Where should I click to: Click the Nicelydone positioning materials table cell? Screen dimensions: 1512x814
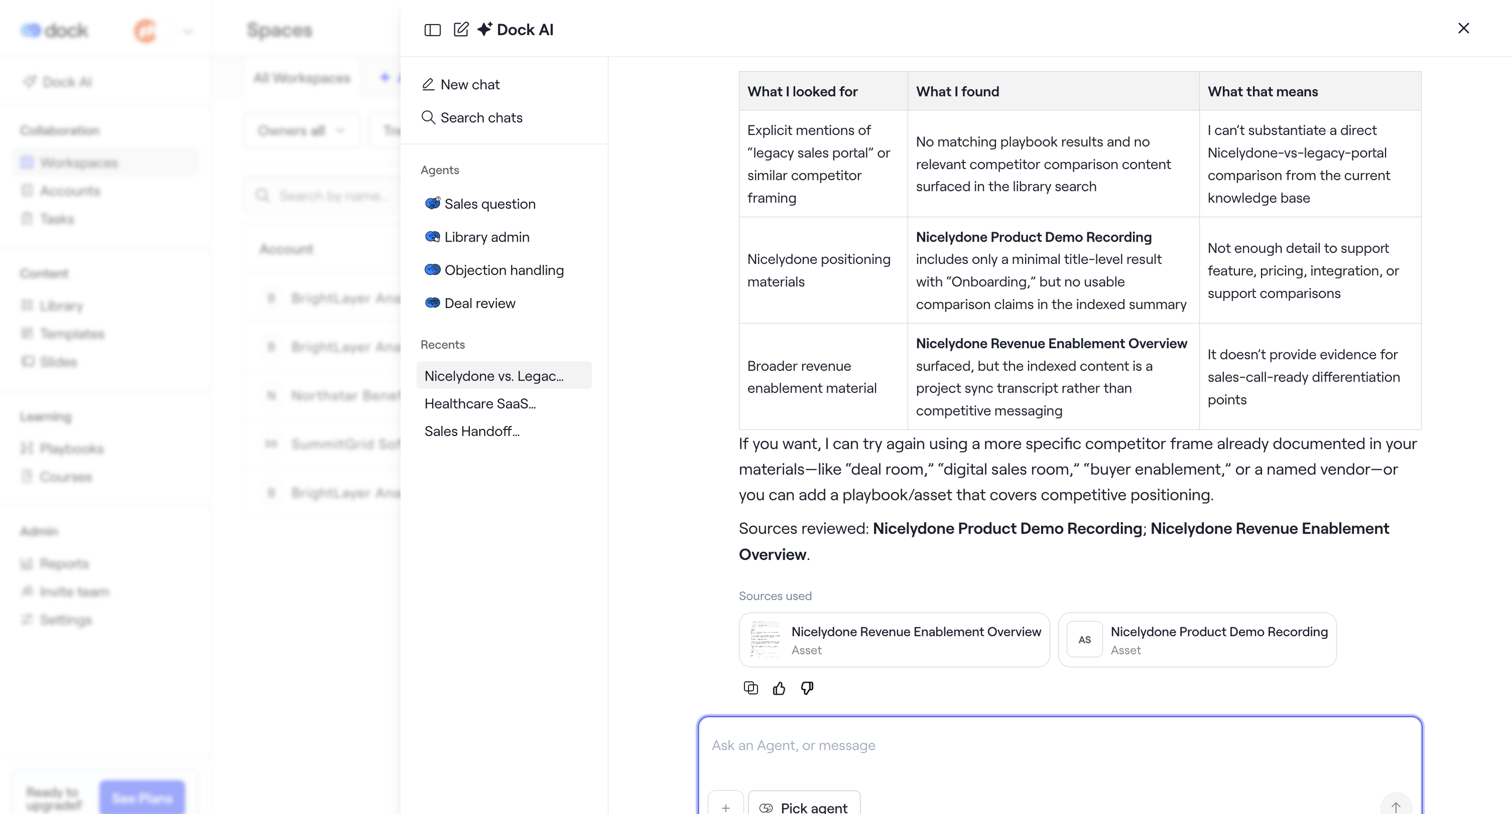[x=823, y=270]
